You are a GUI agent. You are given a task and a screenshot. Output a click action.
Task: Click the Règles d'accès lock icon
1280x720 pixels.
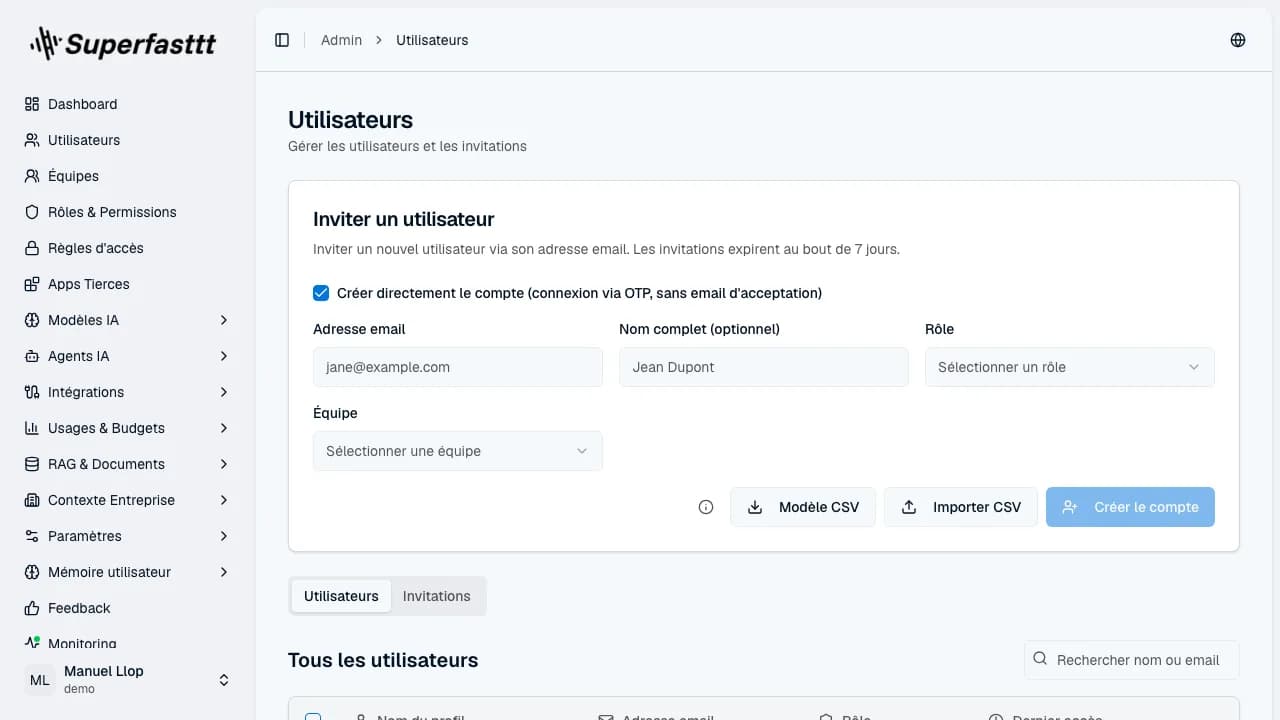pyautogui.click(x=32, y=248)
